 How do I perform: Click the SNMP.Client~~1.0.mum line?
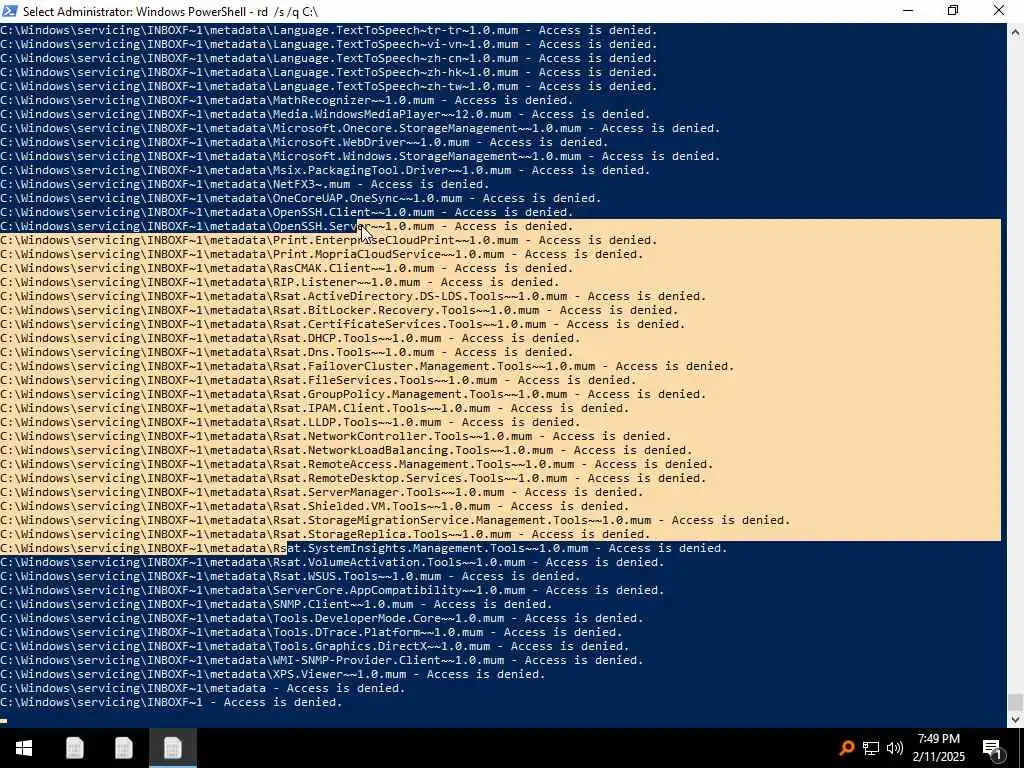click(276, 604)
